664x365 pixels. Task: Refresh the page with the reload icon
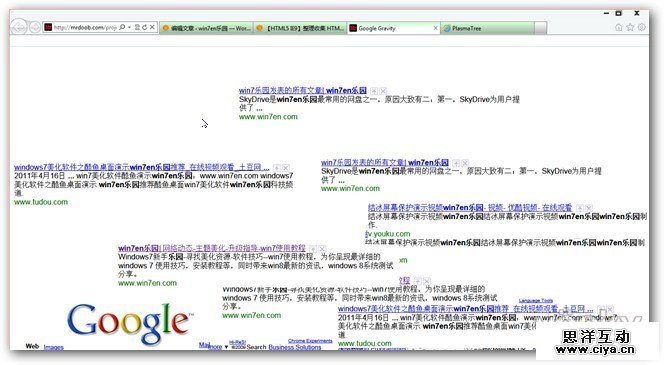(x=144, y=27)
